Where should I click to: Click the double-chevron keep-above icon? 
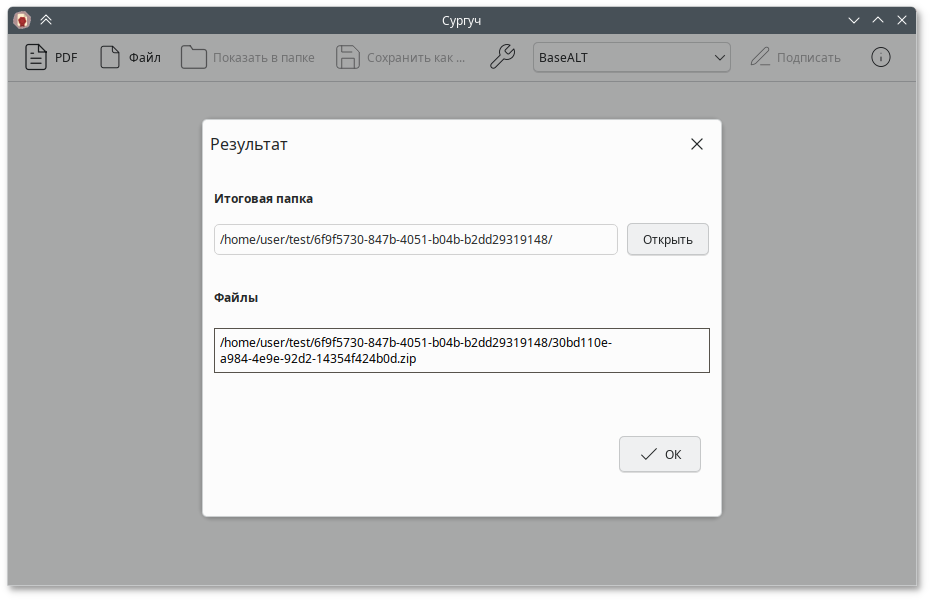tap(46, 20)
